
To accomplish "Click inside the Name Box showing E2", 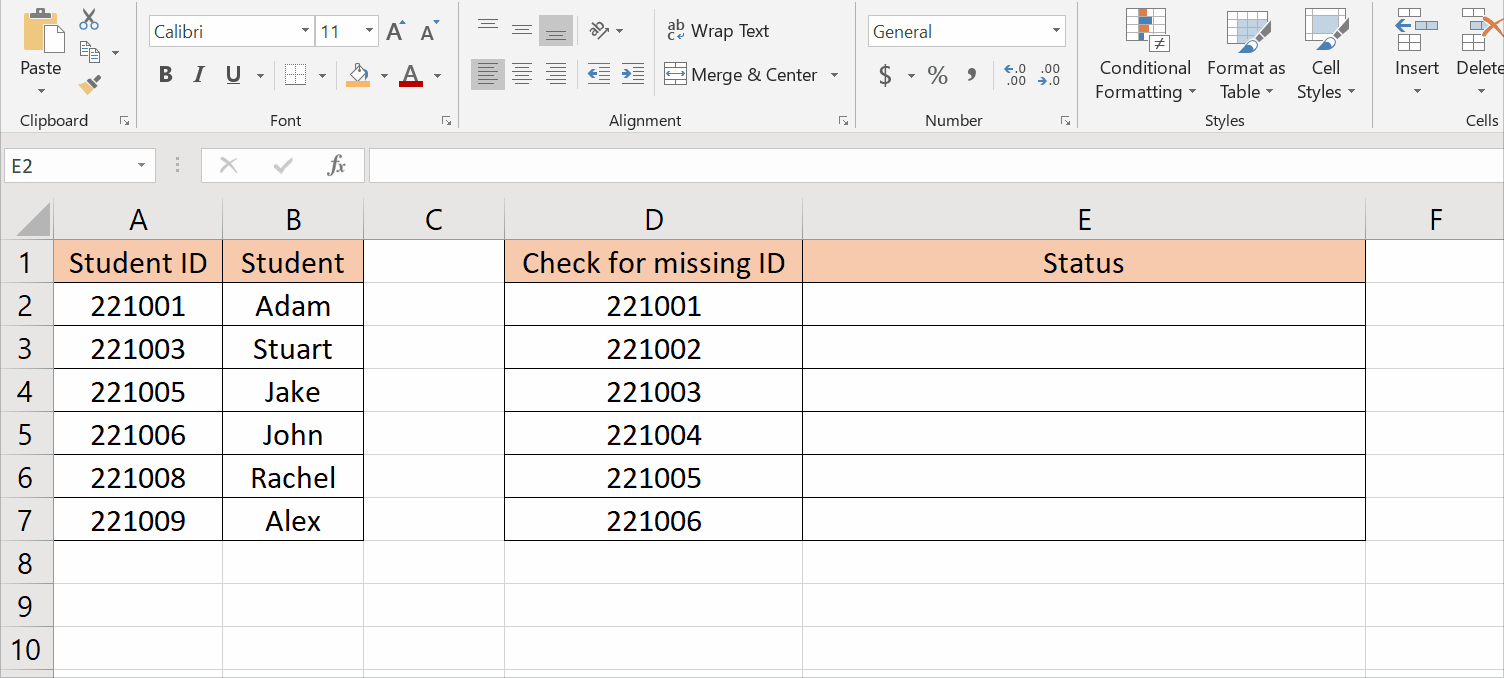I will click(70, 165).
